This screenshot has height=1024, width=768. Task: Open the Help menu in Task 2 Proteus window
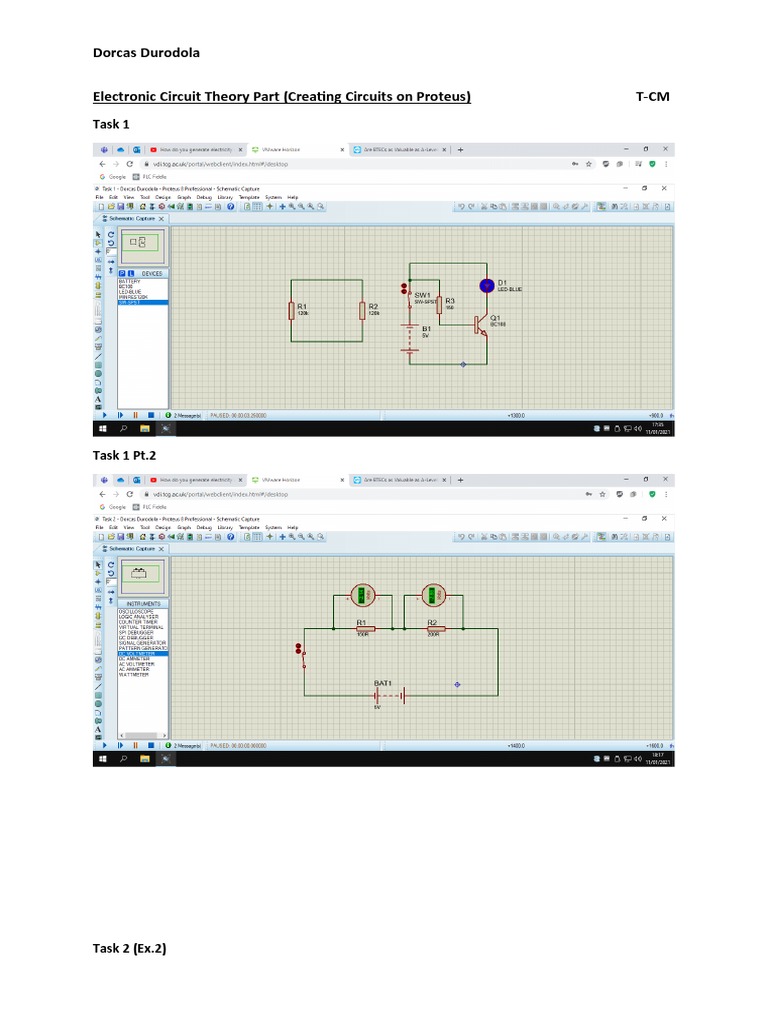click(293, 527)
